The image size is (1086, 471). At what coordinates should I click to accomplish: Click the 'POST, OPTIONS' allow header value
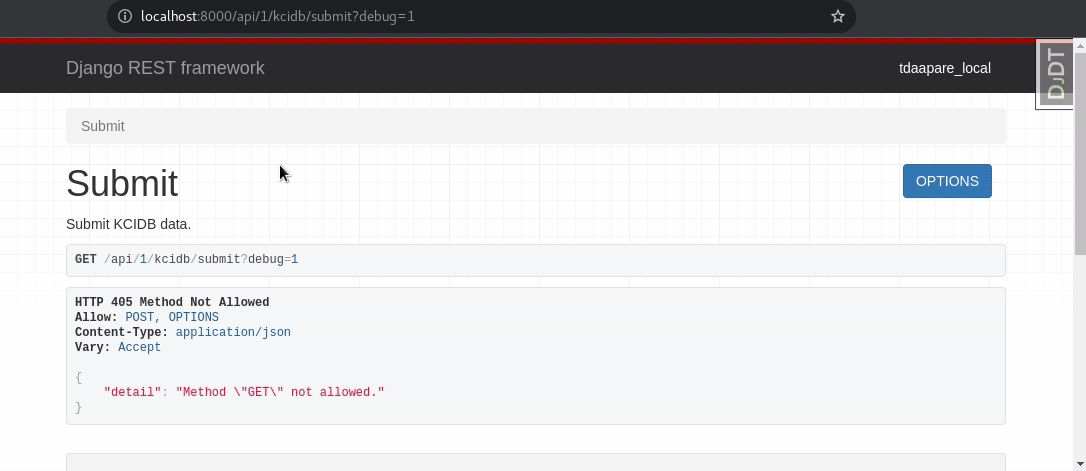(172, 317)
